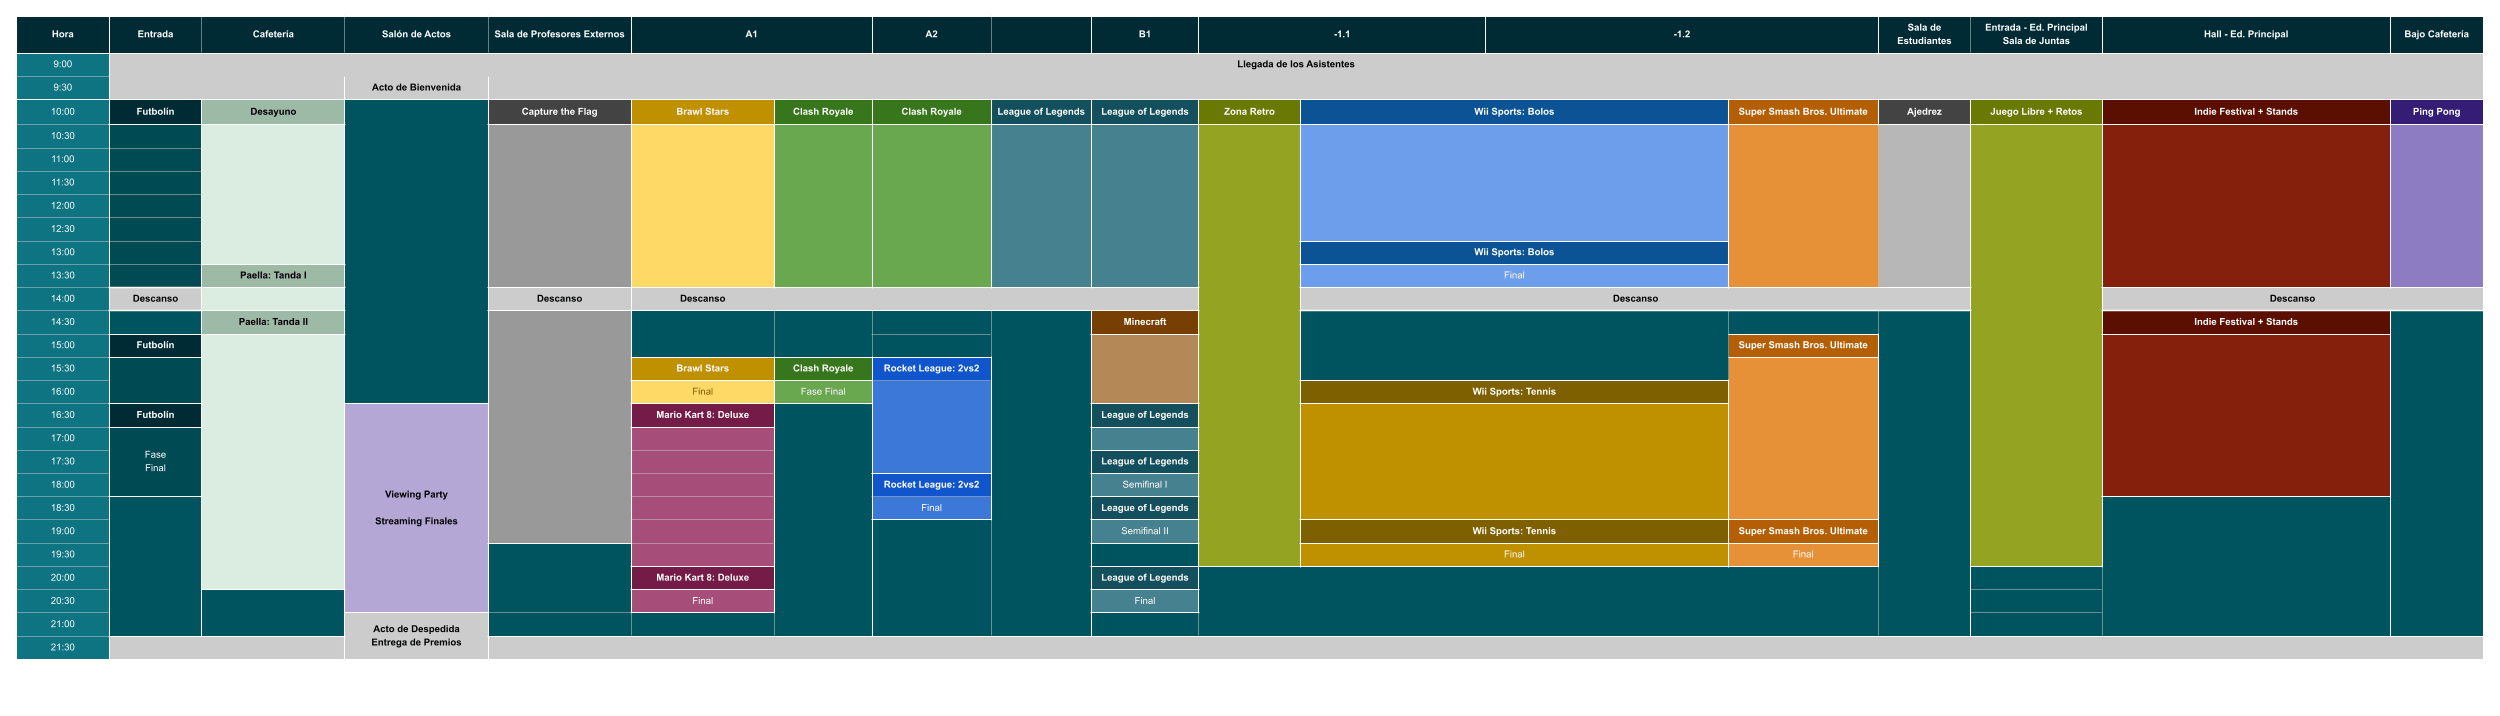The height and width of the screenshot is (716, 2500).
Task: Click the Zona Retro cell
Action: point(1249,112)
